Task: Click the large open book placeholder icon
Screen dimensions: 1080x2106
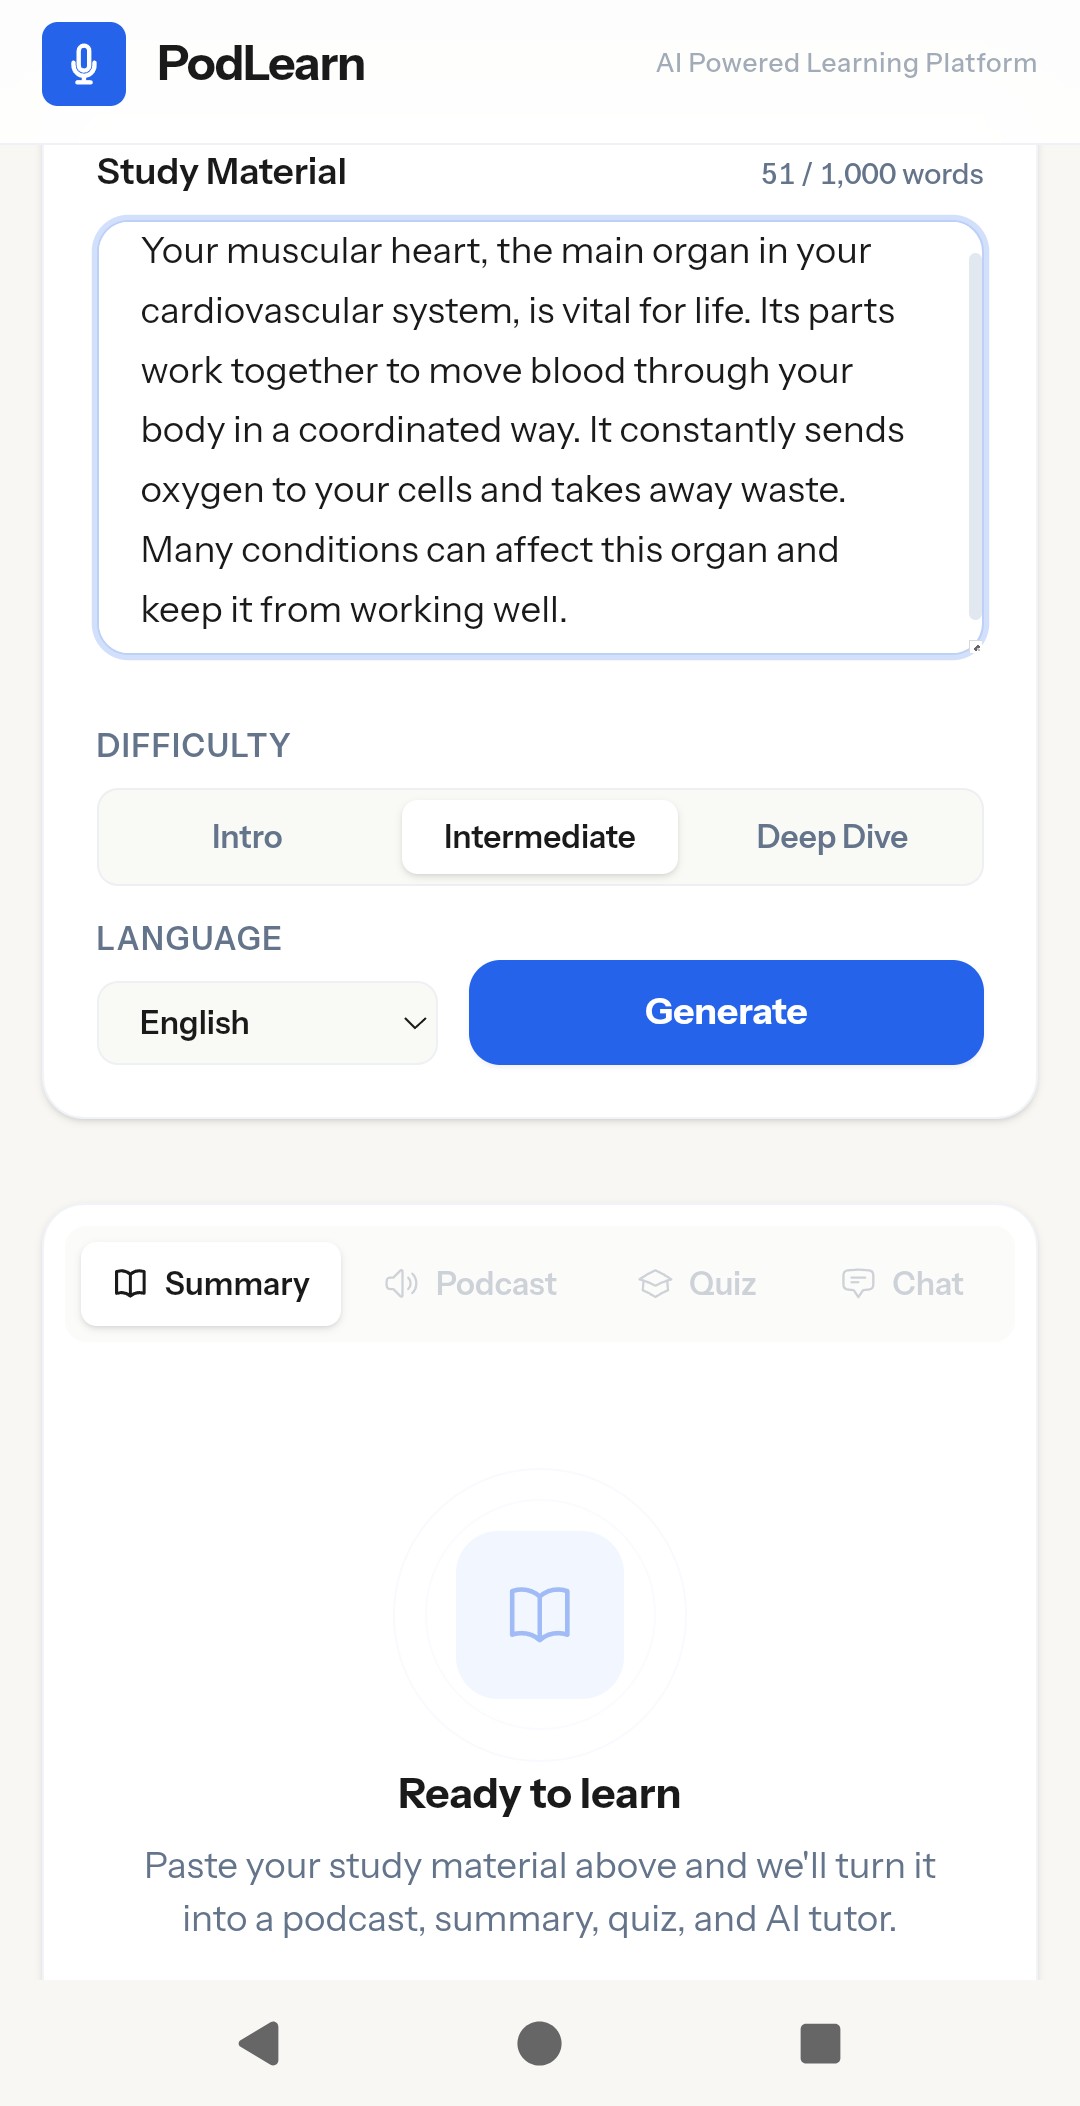Action: 540,1613
